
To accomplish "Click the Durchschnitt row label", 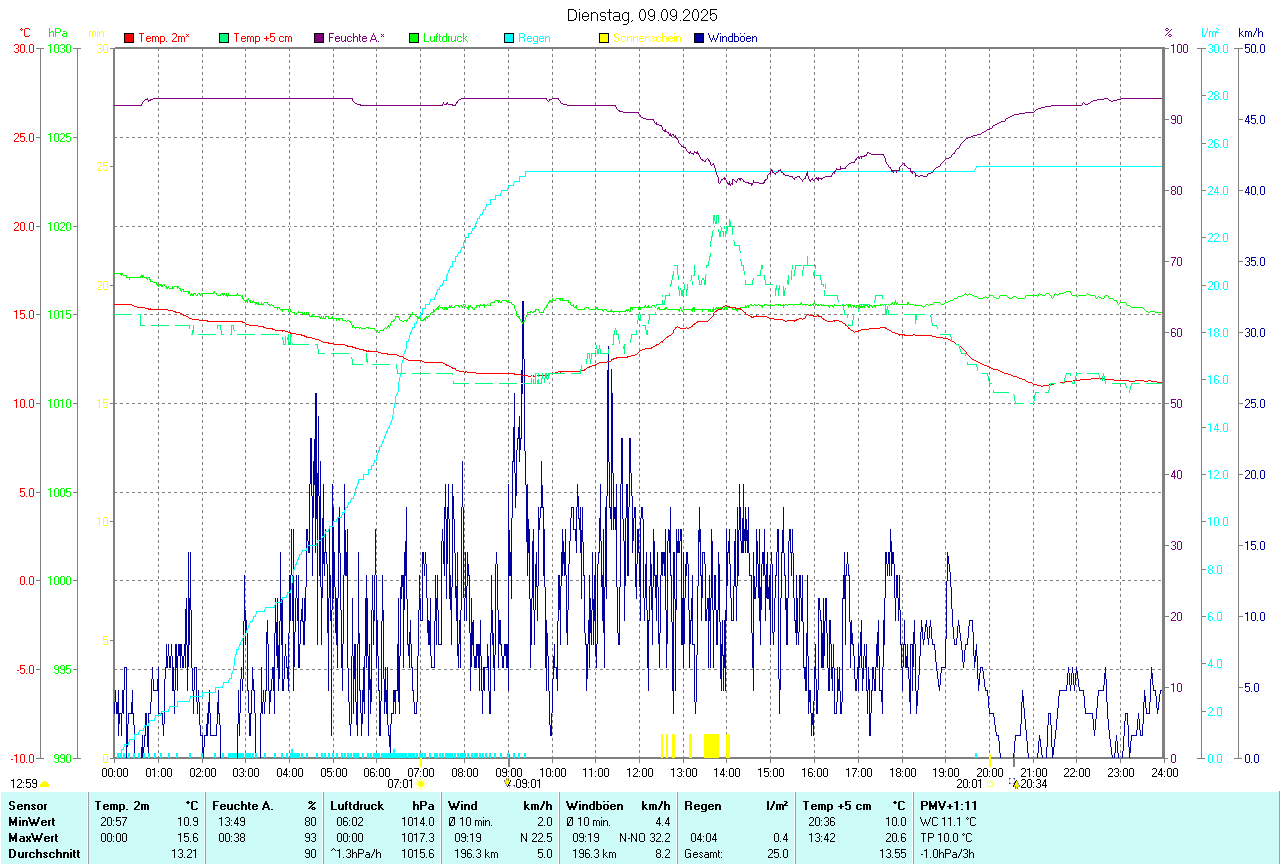I will (37, 853).
